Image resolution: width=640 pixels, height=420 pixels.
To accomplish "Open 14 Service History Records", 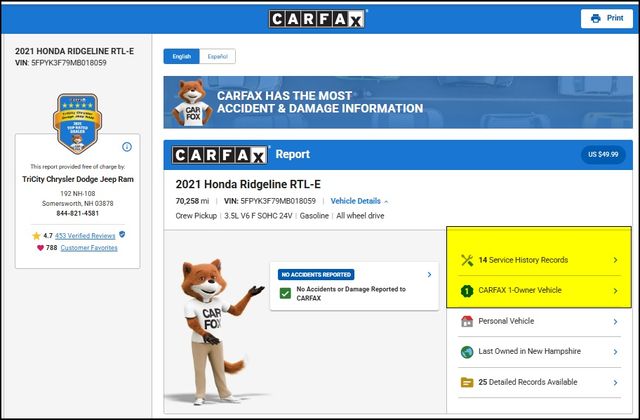I will (539, 260).
